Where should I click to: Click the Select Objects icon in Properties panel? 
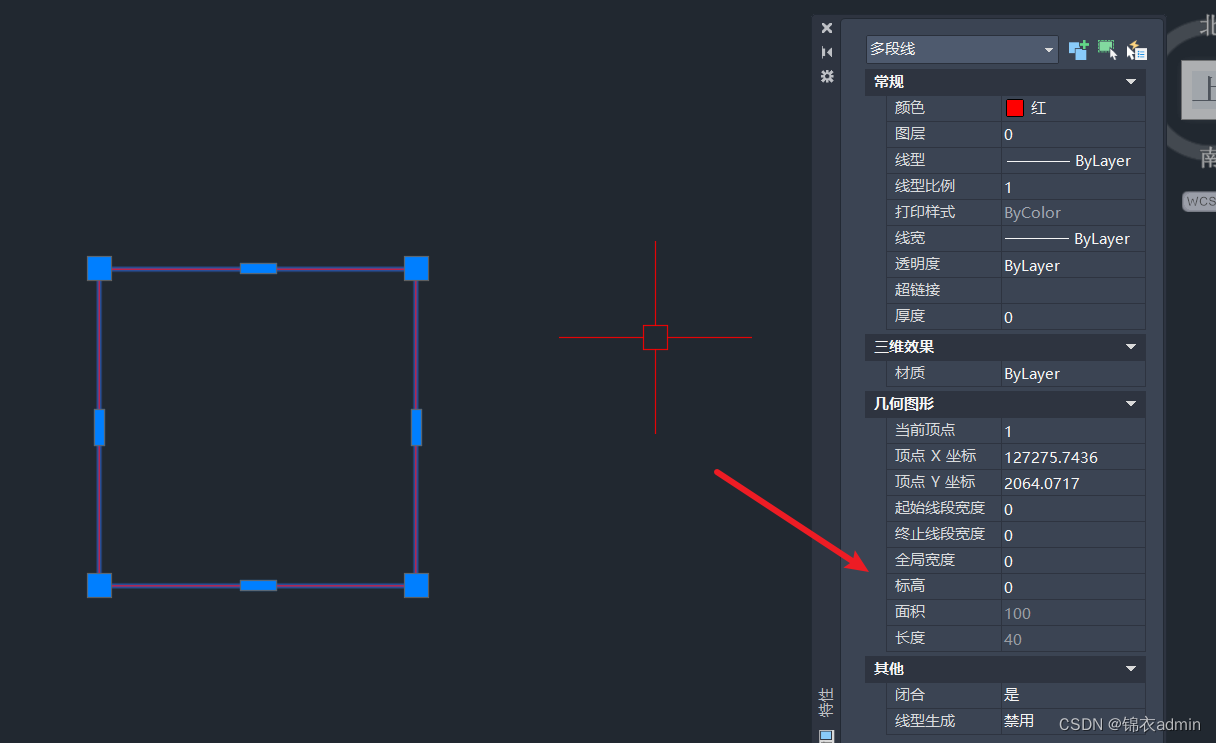[1108, 50]
